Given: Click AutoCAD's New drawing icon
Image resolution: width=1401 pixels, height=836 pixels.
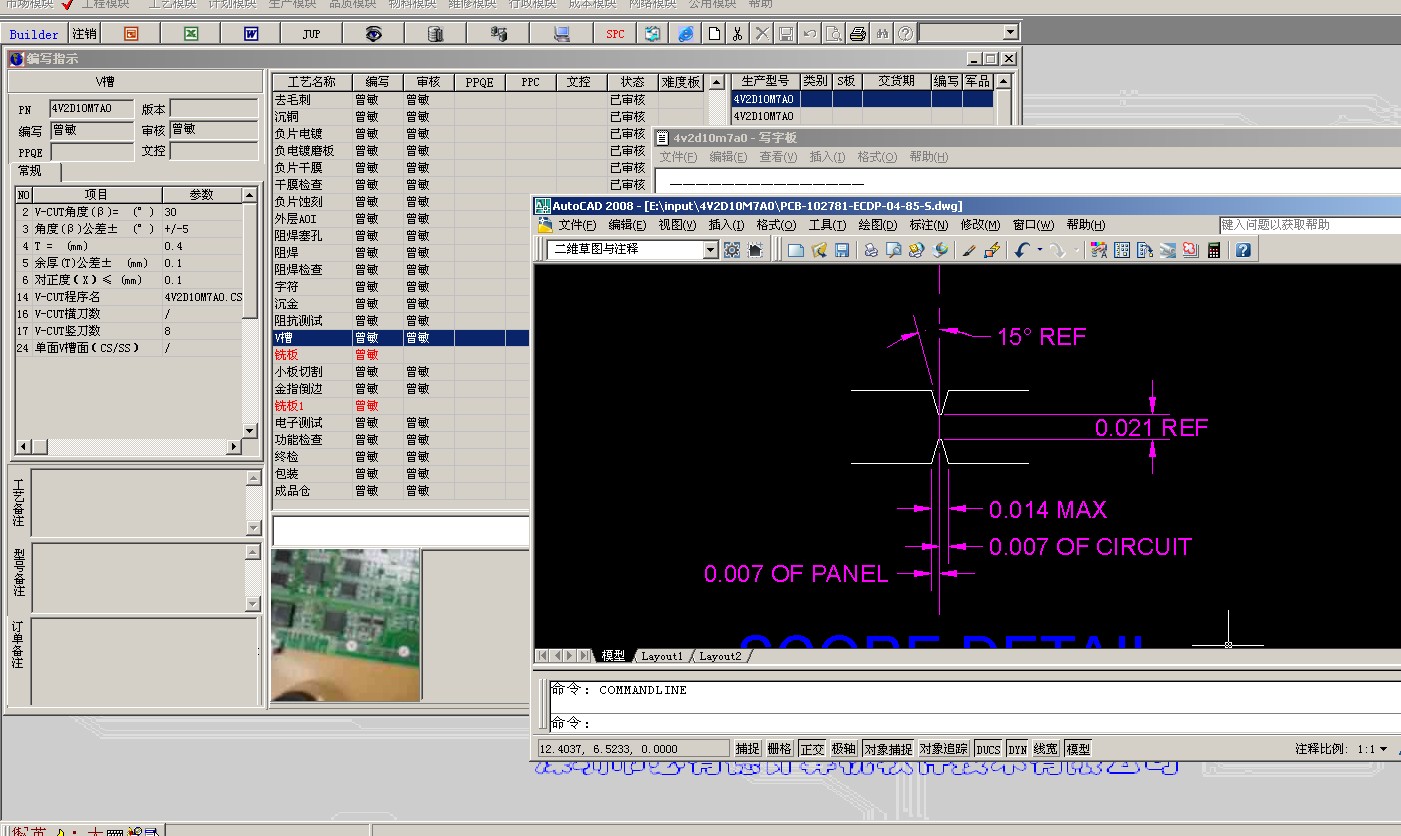Looking at the screenshot, I should click(x=796, y=250).
